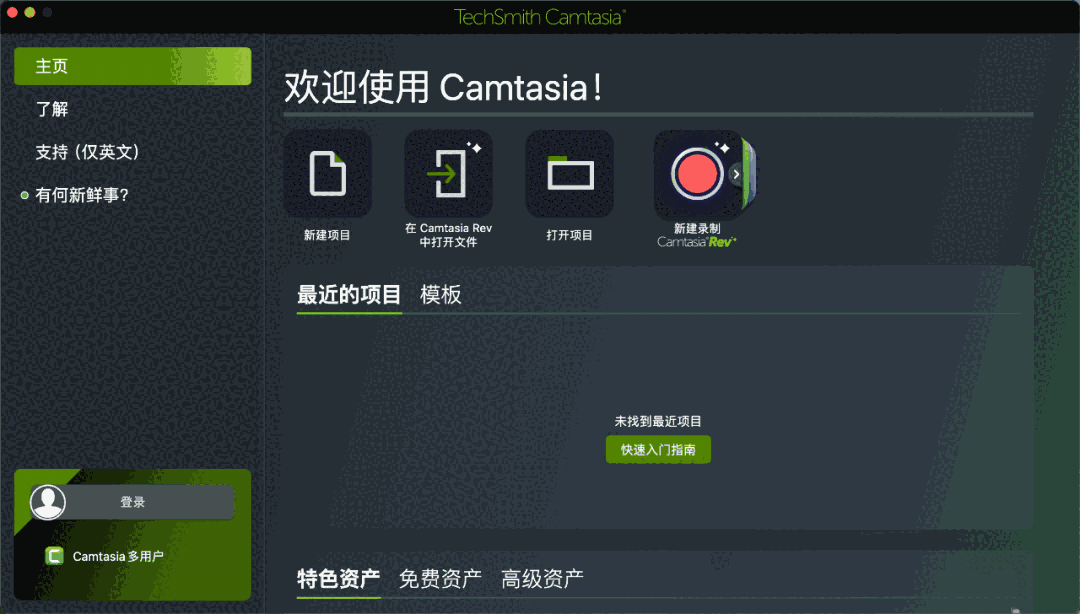The width and height of the screenshot is (1080, 614).
Task: Click the Camtasia multi-user logo icon
Action: 54,556
